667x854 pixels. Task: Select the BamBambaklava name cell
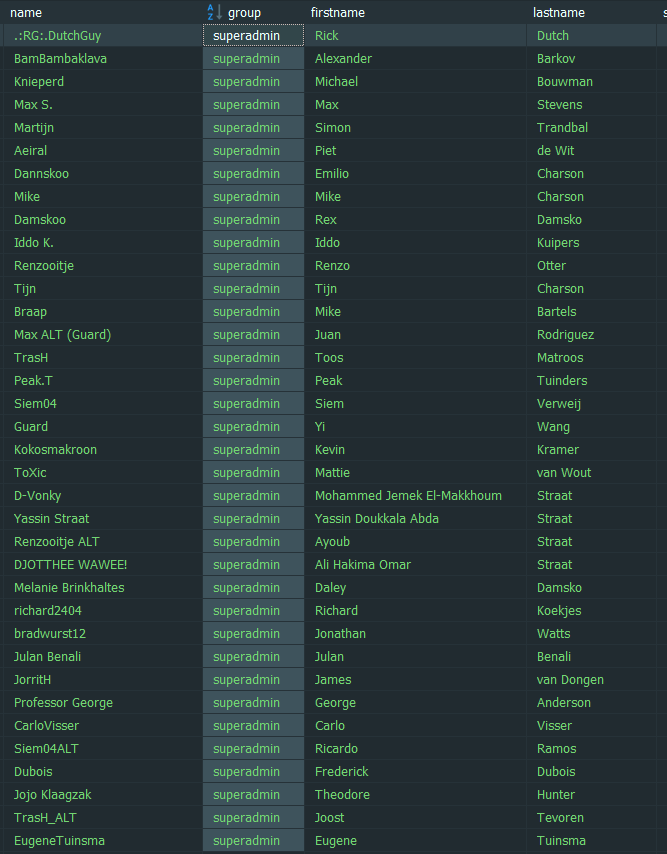click(x=60, y=59)
